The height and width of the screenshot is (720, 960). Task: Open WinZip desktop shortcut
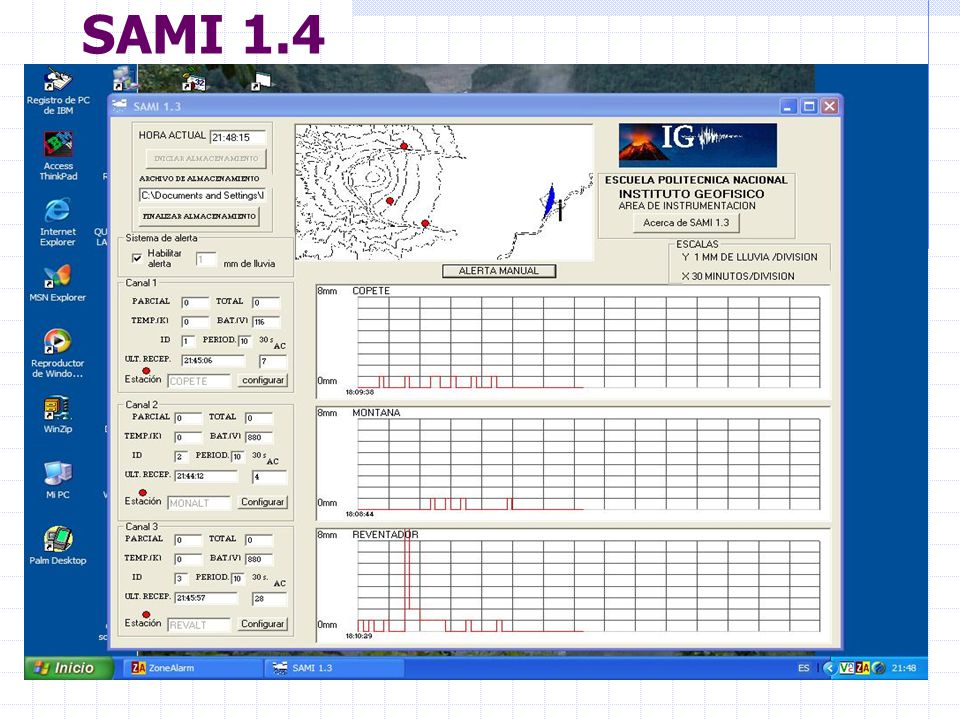pyautogui.click(x=58, y=414)
